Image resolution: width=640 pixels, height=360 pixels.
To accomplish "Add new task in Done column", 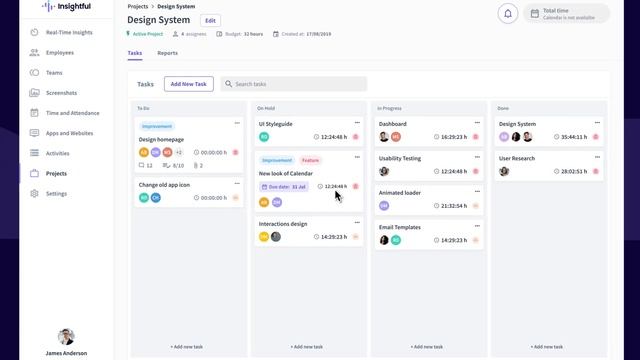I will click(x=547, y=347).
